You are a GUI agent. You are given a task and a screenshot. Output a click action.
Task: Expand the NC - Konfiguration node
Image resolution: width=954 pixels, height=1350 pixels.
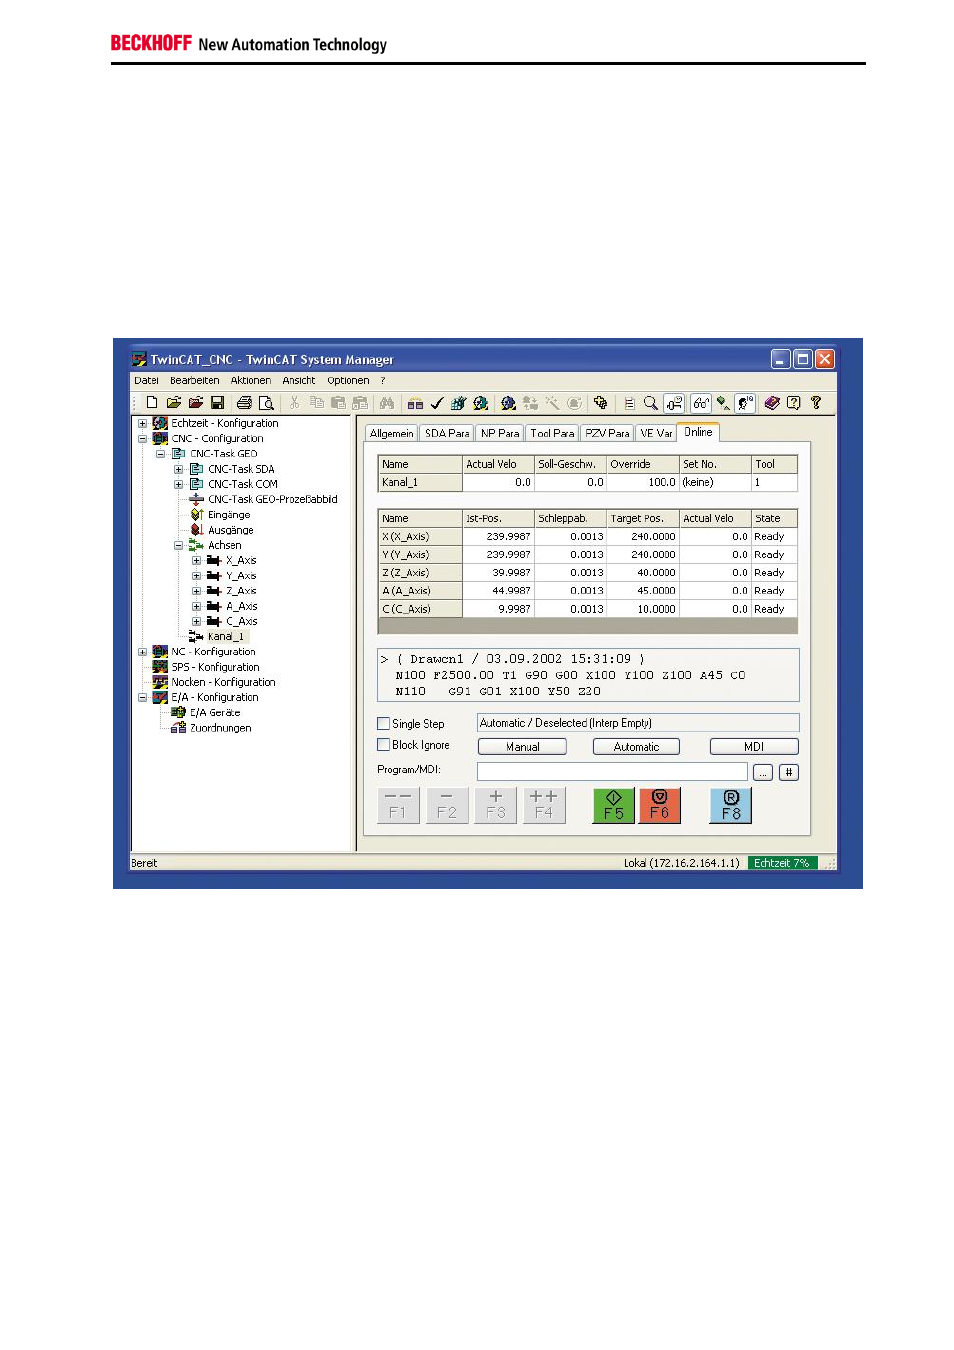[x=142, y=652]
